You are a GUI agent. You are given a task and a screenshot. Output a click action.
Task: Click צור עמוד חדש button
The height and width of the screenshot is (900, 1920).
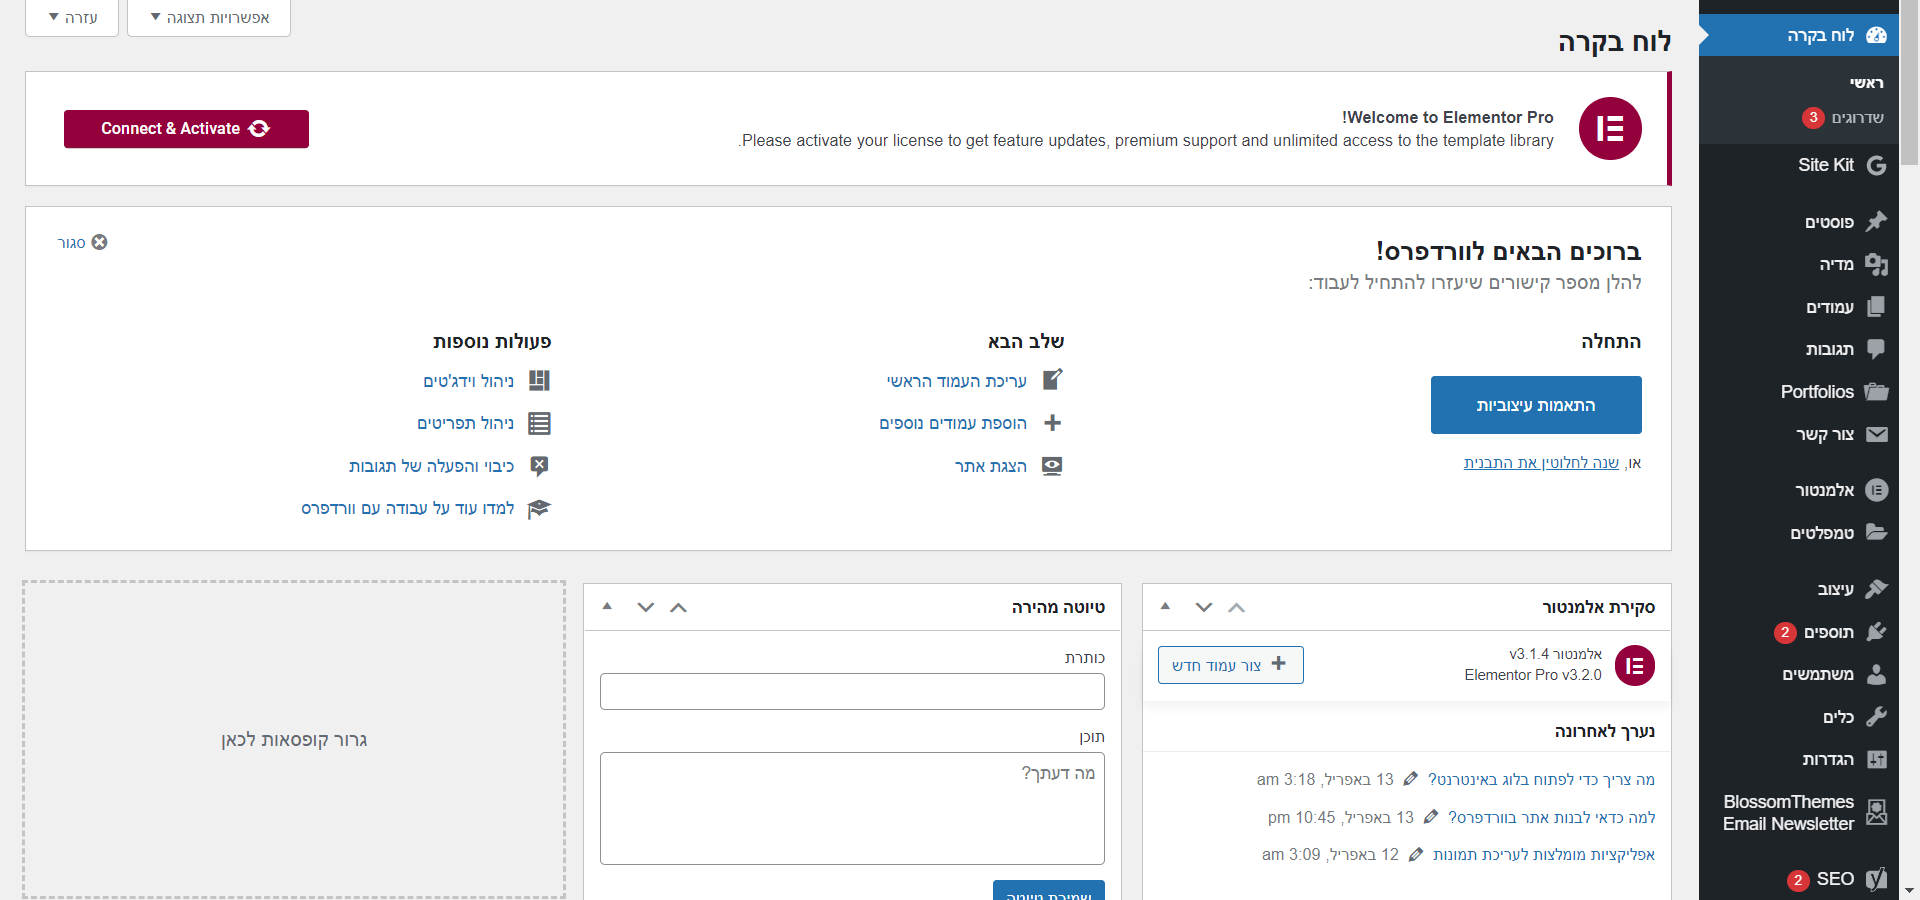pos(1230,665)
